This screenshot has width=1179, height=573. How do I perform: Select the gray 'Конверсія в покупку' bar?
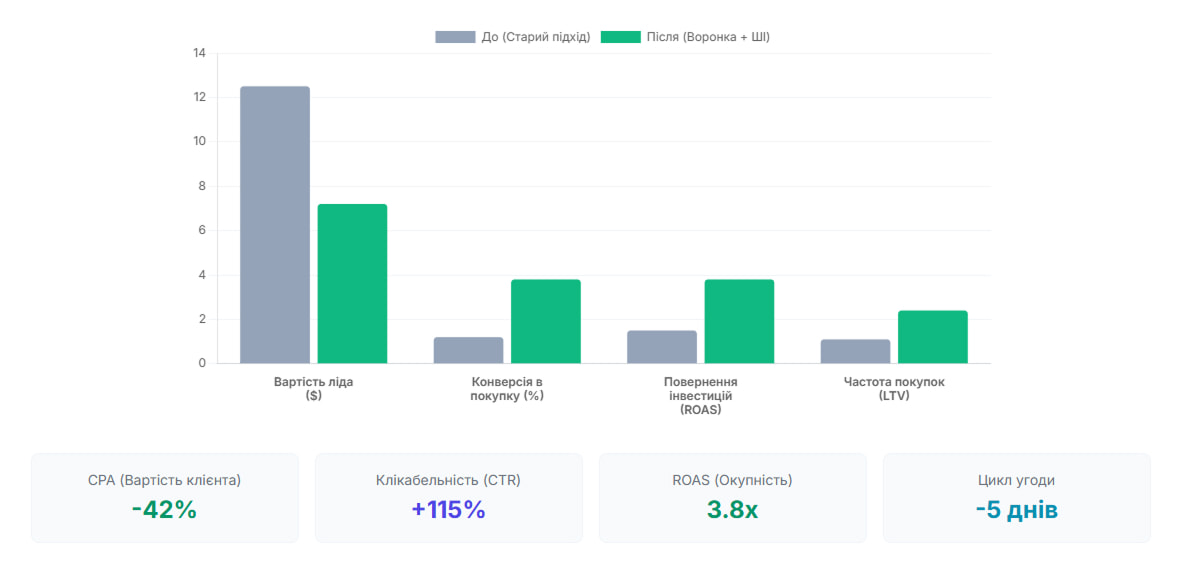pos(468,350)
